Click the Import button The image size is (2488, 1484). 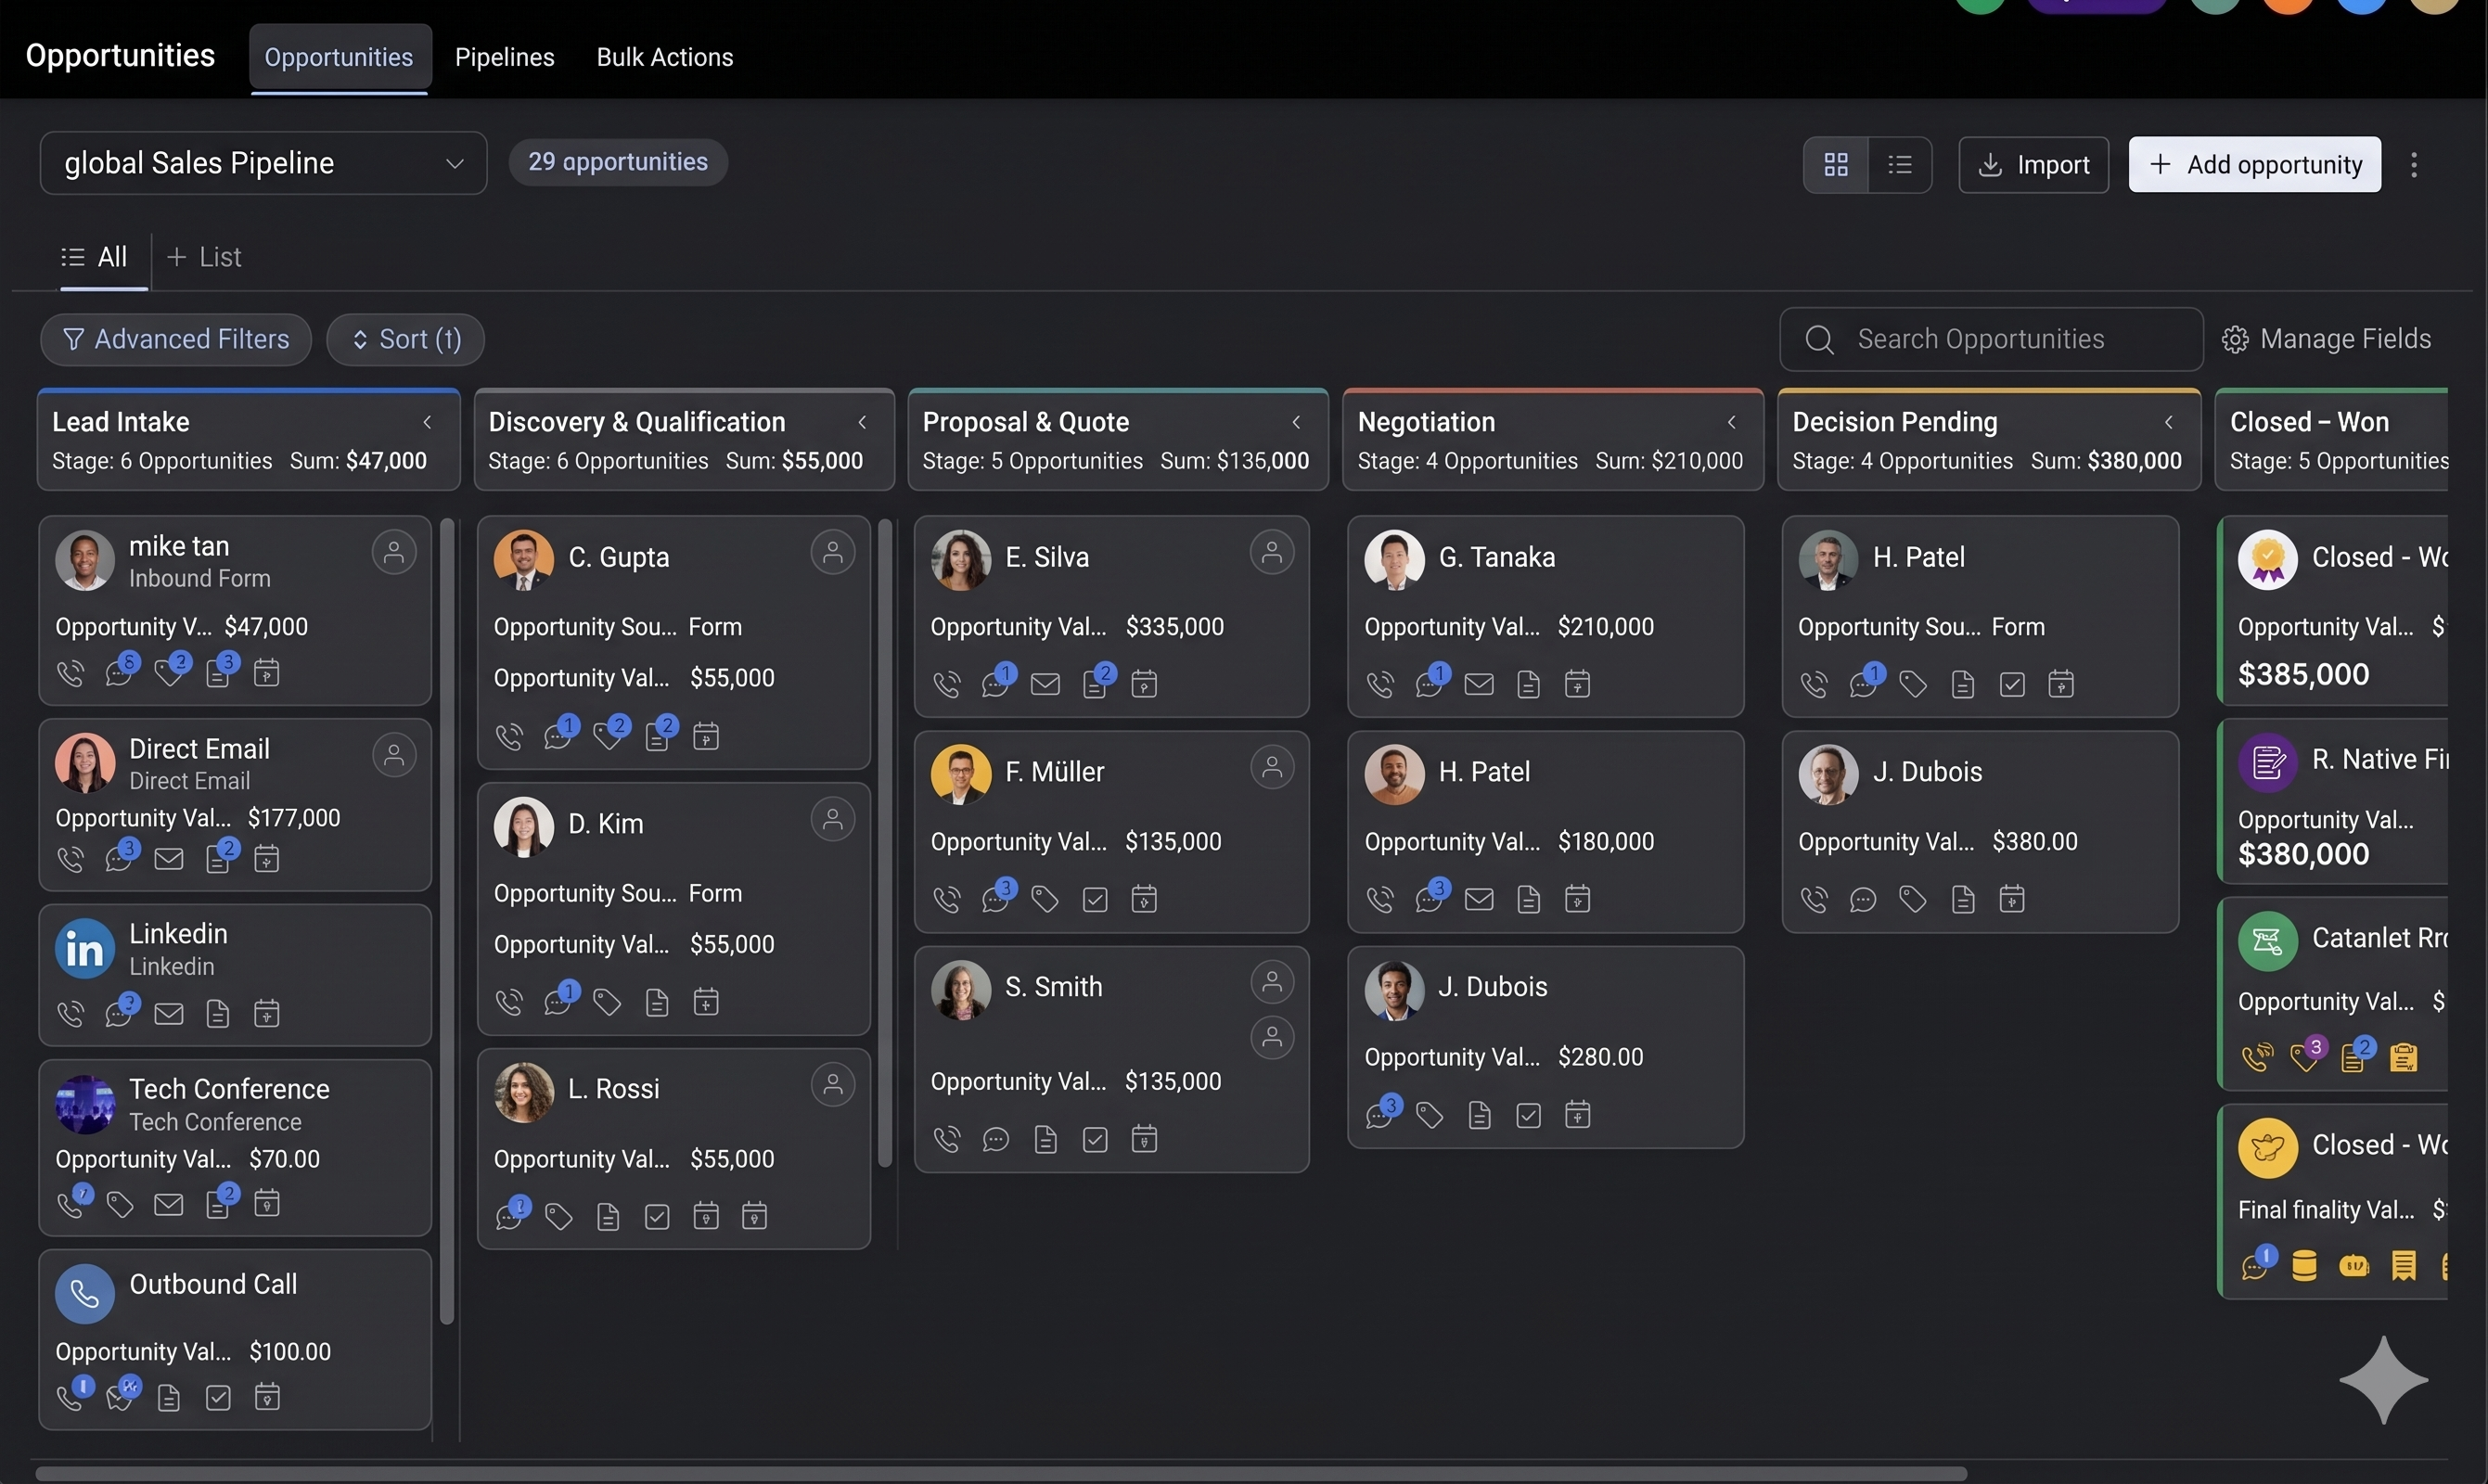[x=2033, y=165]
